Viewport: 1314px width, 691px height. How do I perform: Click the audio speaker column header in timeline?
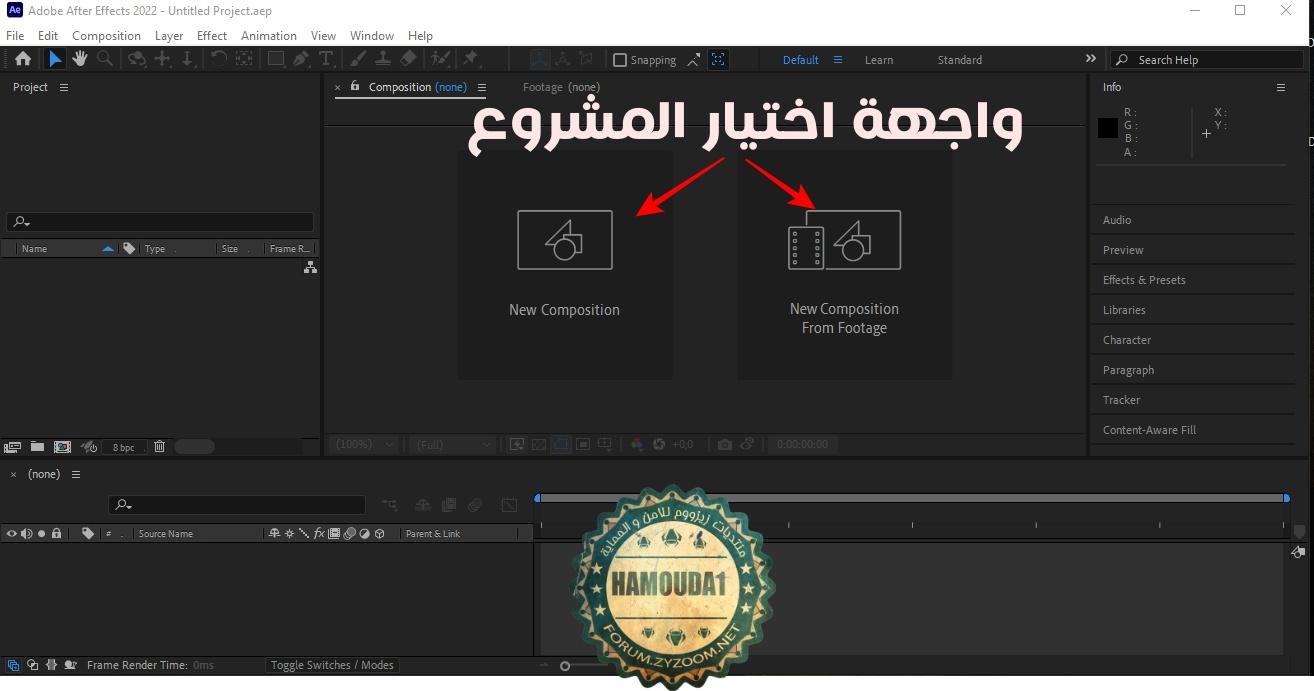coord(26,534)
